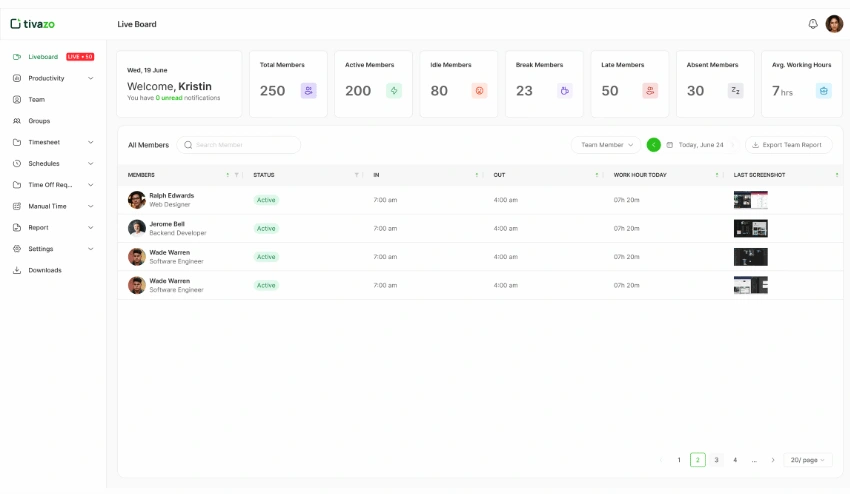Open the user profile avatar
This screenshot has height=494, width=850.
tap(834, 24)
